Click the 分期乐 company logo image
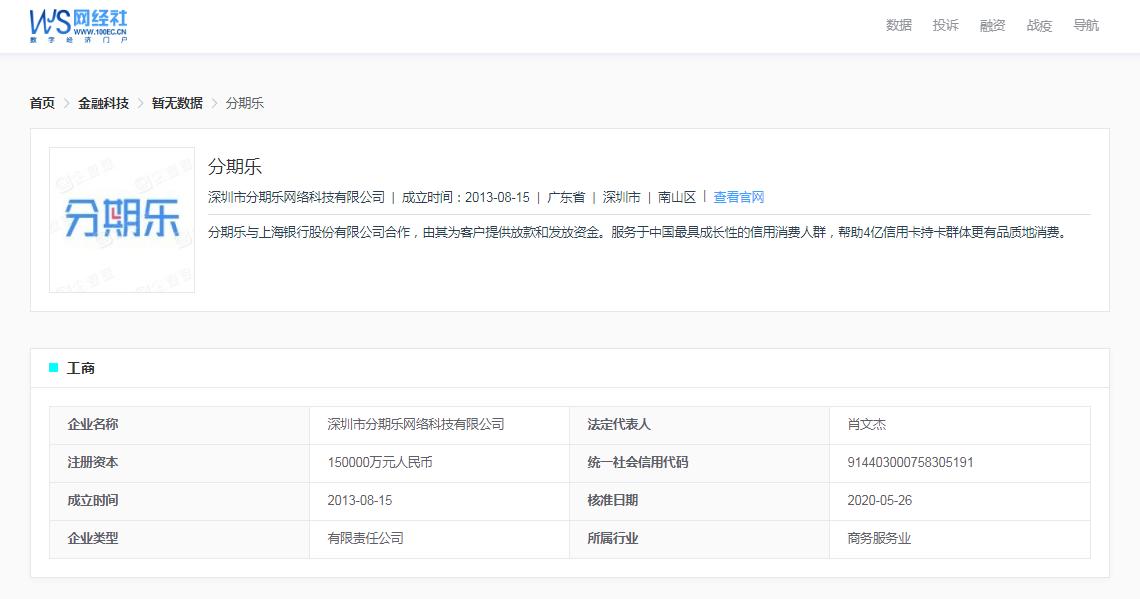The image size is (1140, 599). click(121, 218)
